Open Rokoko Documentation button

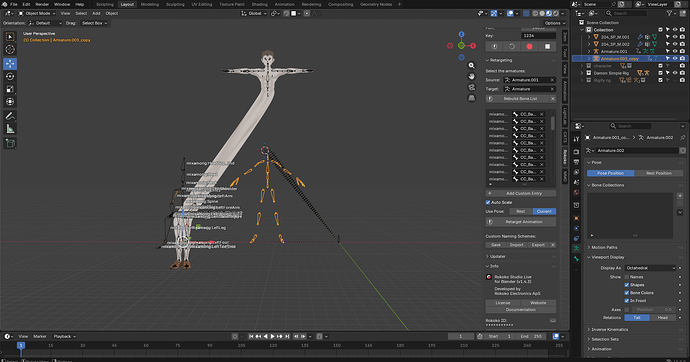(521, 310)
